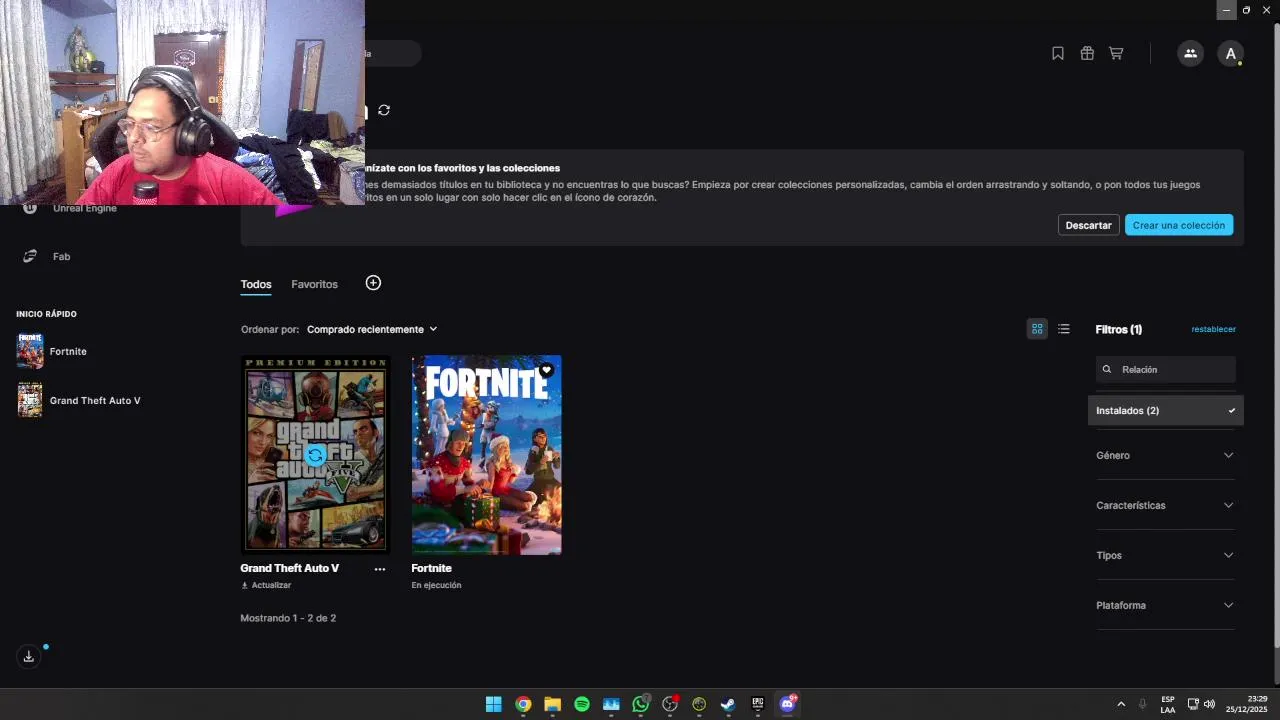Click Actualizar under Grand Theft Auto V
1280x720 pixels.
coord(266,585)
